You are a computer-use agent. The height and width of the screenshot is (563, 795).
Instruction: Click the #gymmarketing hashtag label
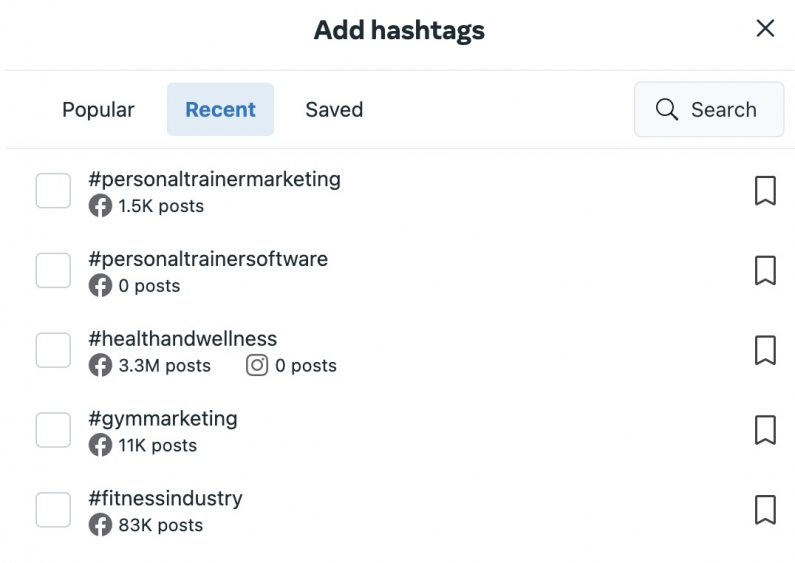tap(163, 418)
